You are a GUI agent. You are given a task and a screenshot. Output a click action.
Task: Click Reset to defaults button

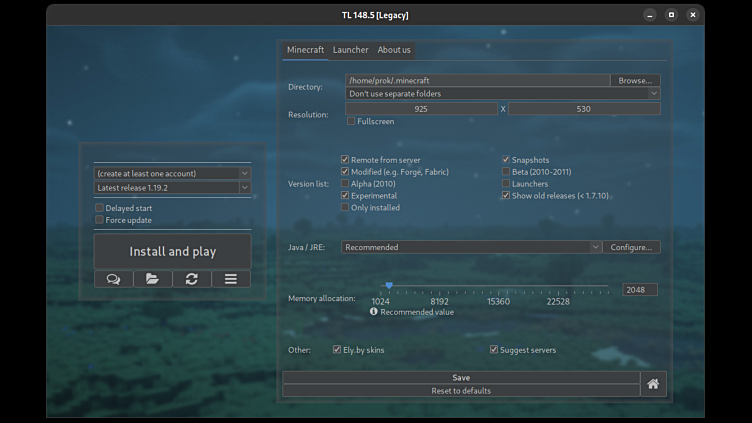(x=461, y=390)
